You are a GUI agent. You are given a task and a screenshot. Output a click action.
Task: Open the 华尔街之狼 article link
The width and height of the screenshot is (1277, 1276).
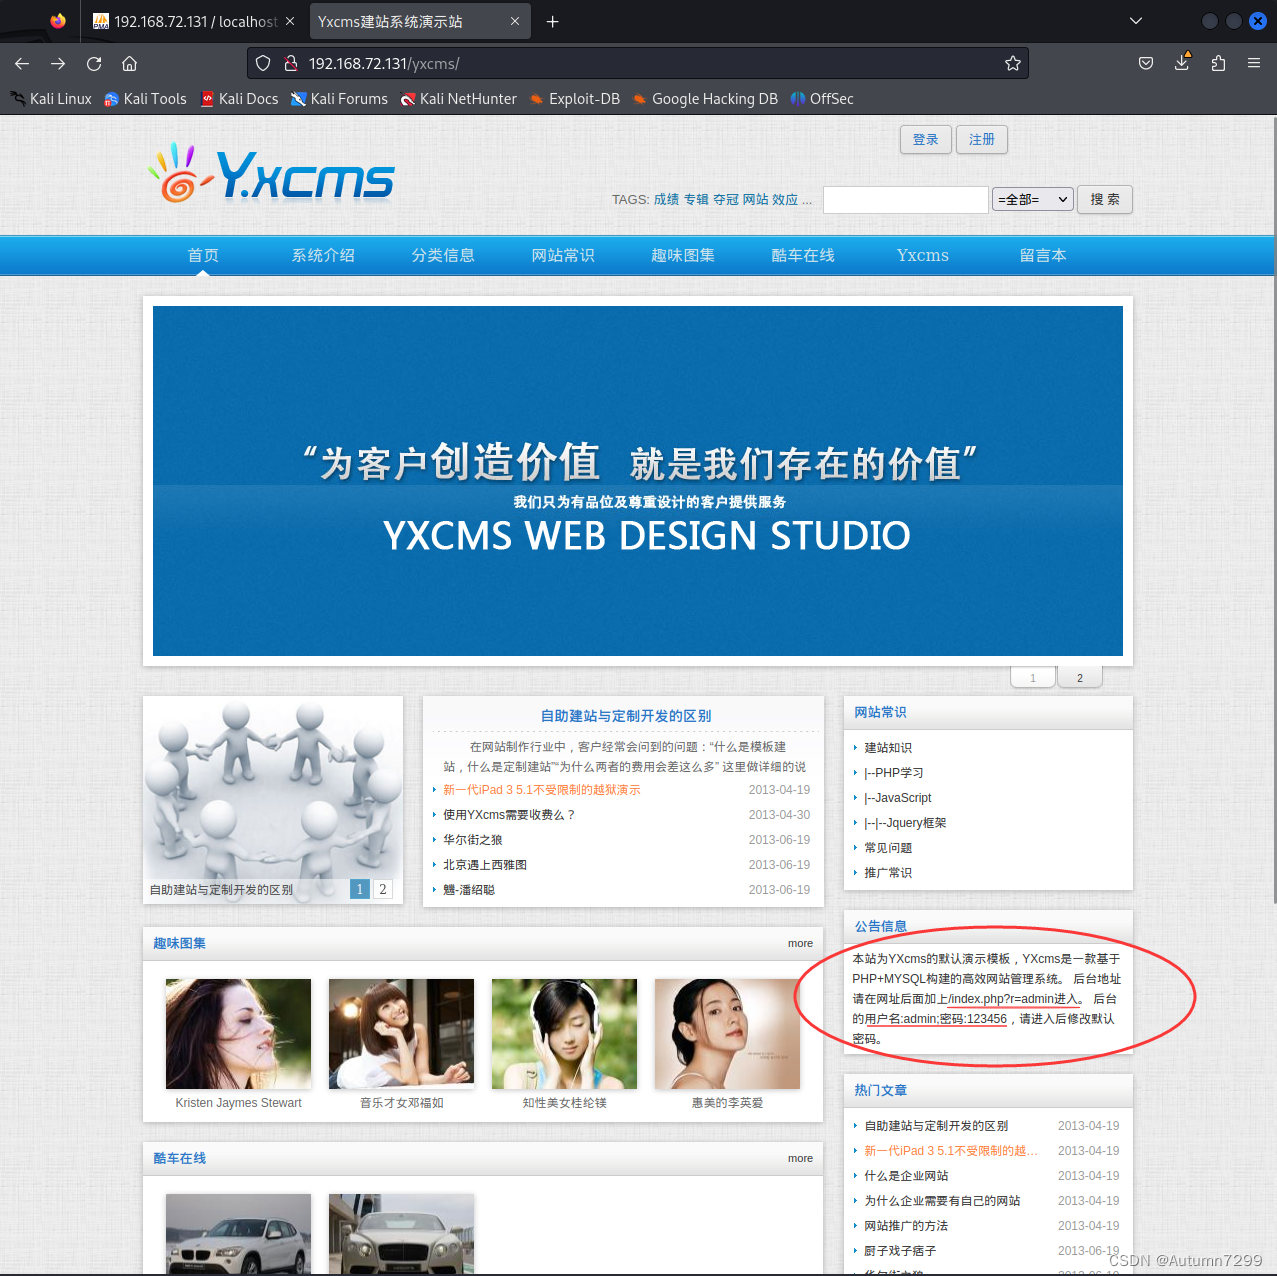coord(473,840)
